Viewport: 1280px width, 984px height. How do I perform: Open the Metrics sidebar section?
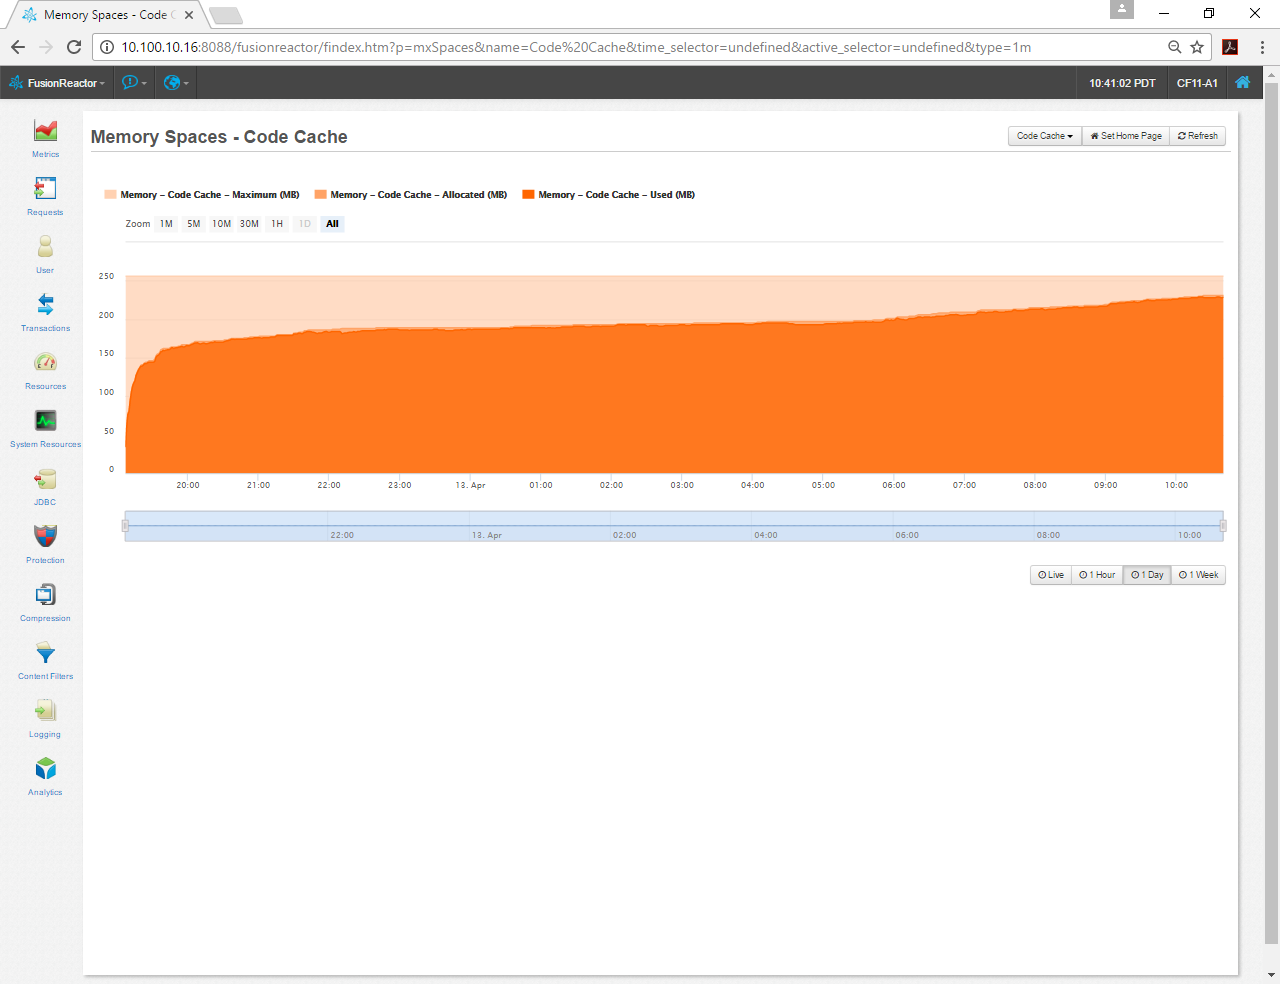pos(45,138)
